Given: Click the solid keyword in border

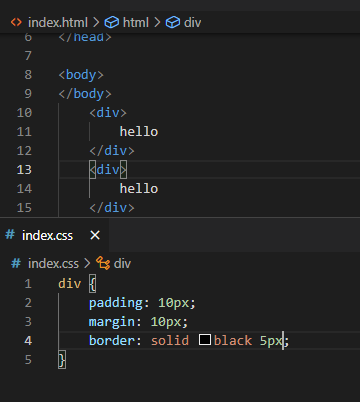Looking at the screenshot, I should pyautogui.click(x=170, y=341).
